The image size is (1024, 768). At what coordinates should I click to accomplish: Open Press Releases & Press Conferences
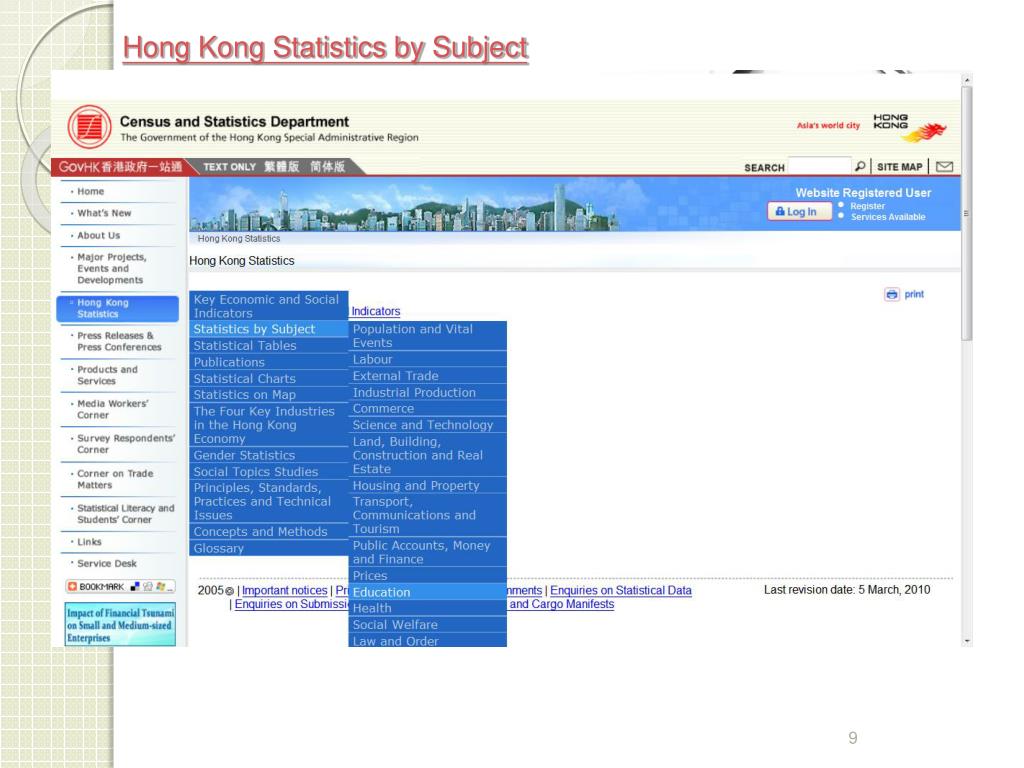pos(119,342)
